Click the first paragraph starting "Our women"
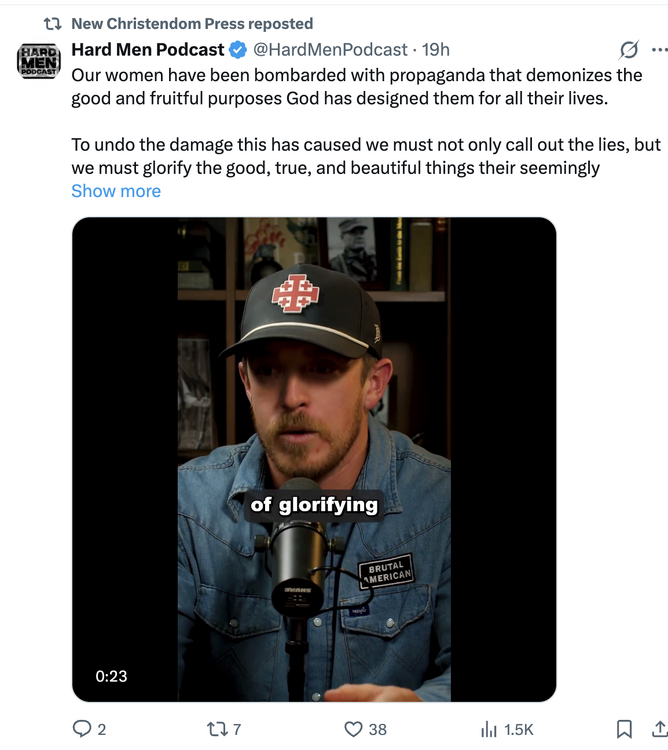Screen dimensions: 668x750 click(356, 87)
